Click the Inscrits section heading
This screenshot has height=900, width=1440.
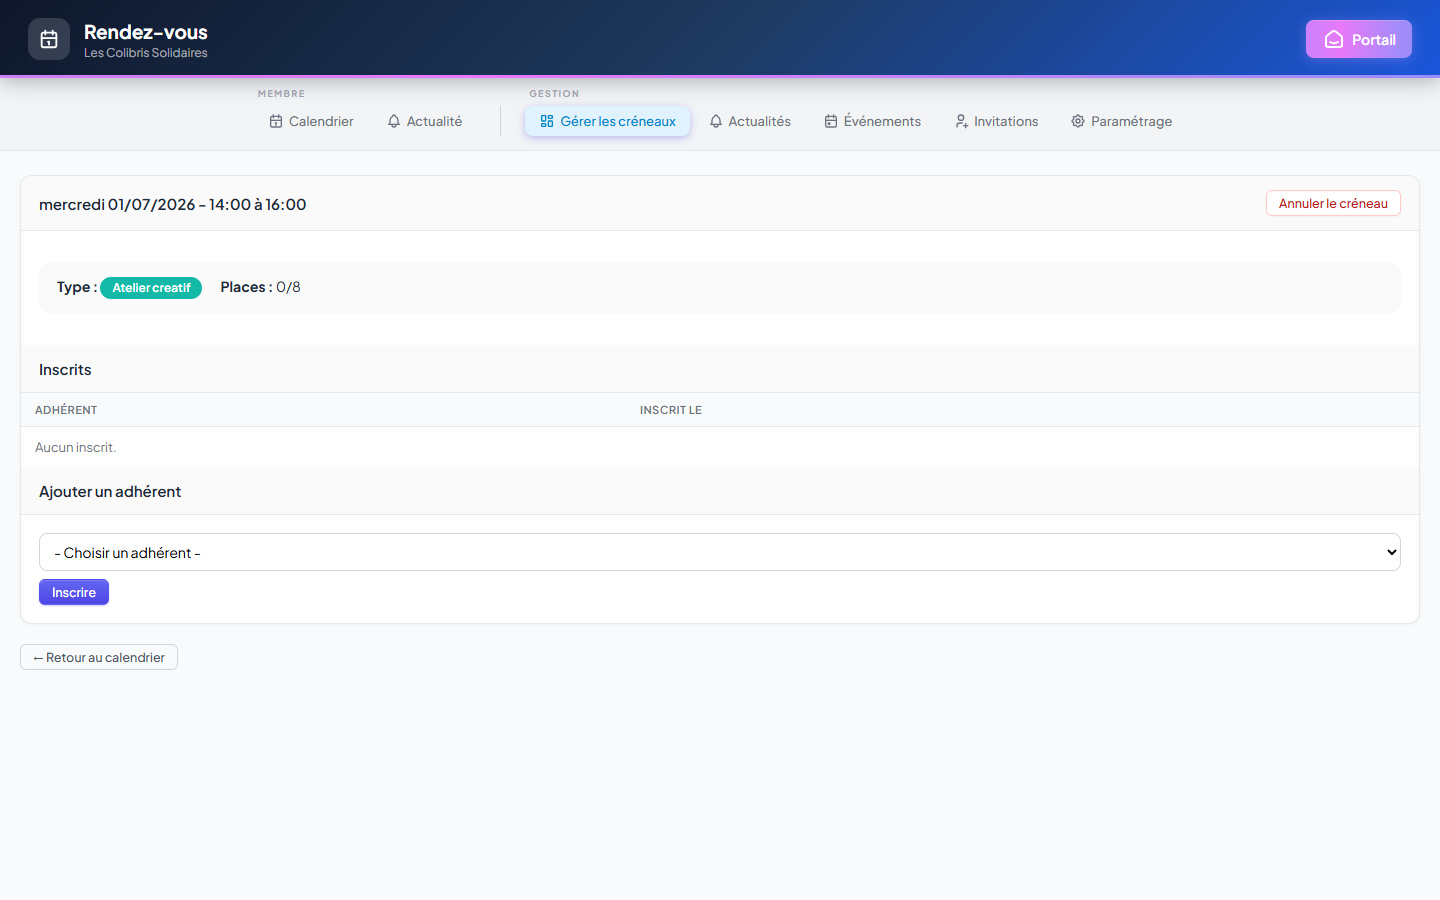65,370
